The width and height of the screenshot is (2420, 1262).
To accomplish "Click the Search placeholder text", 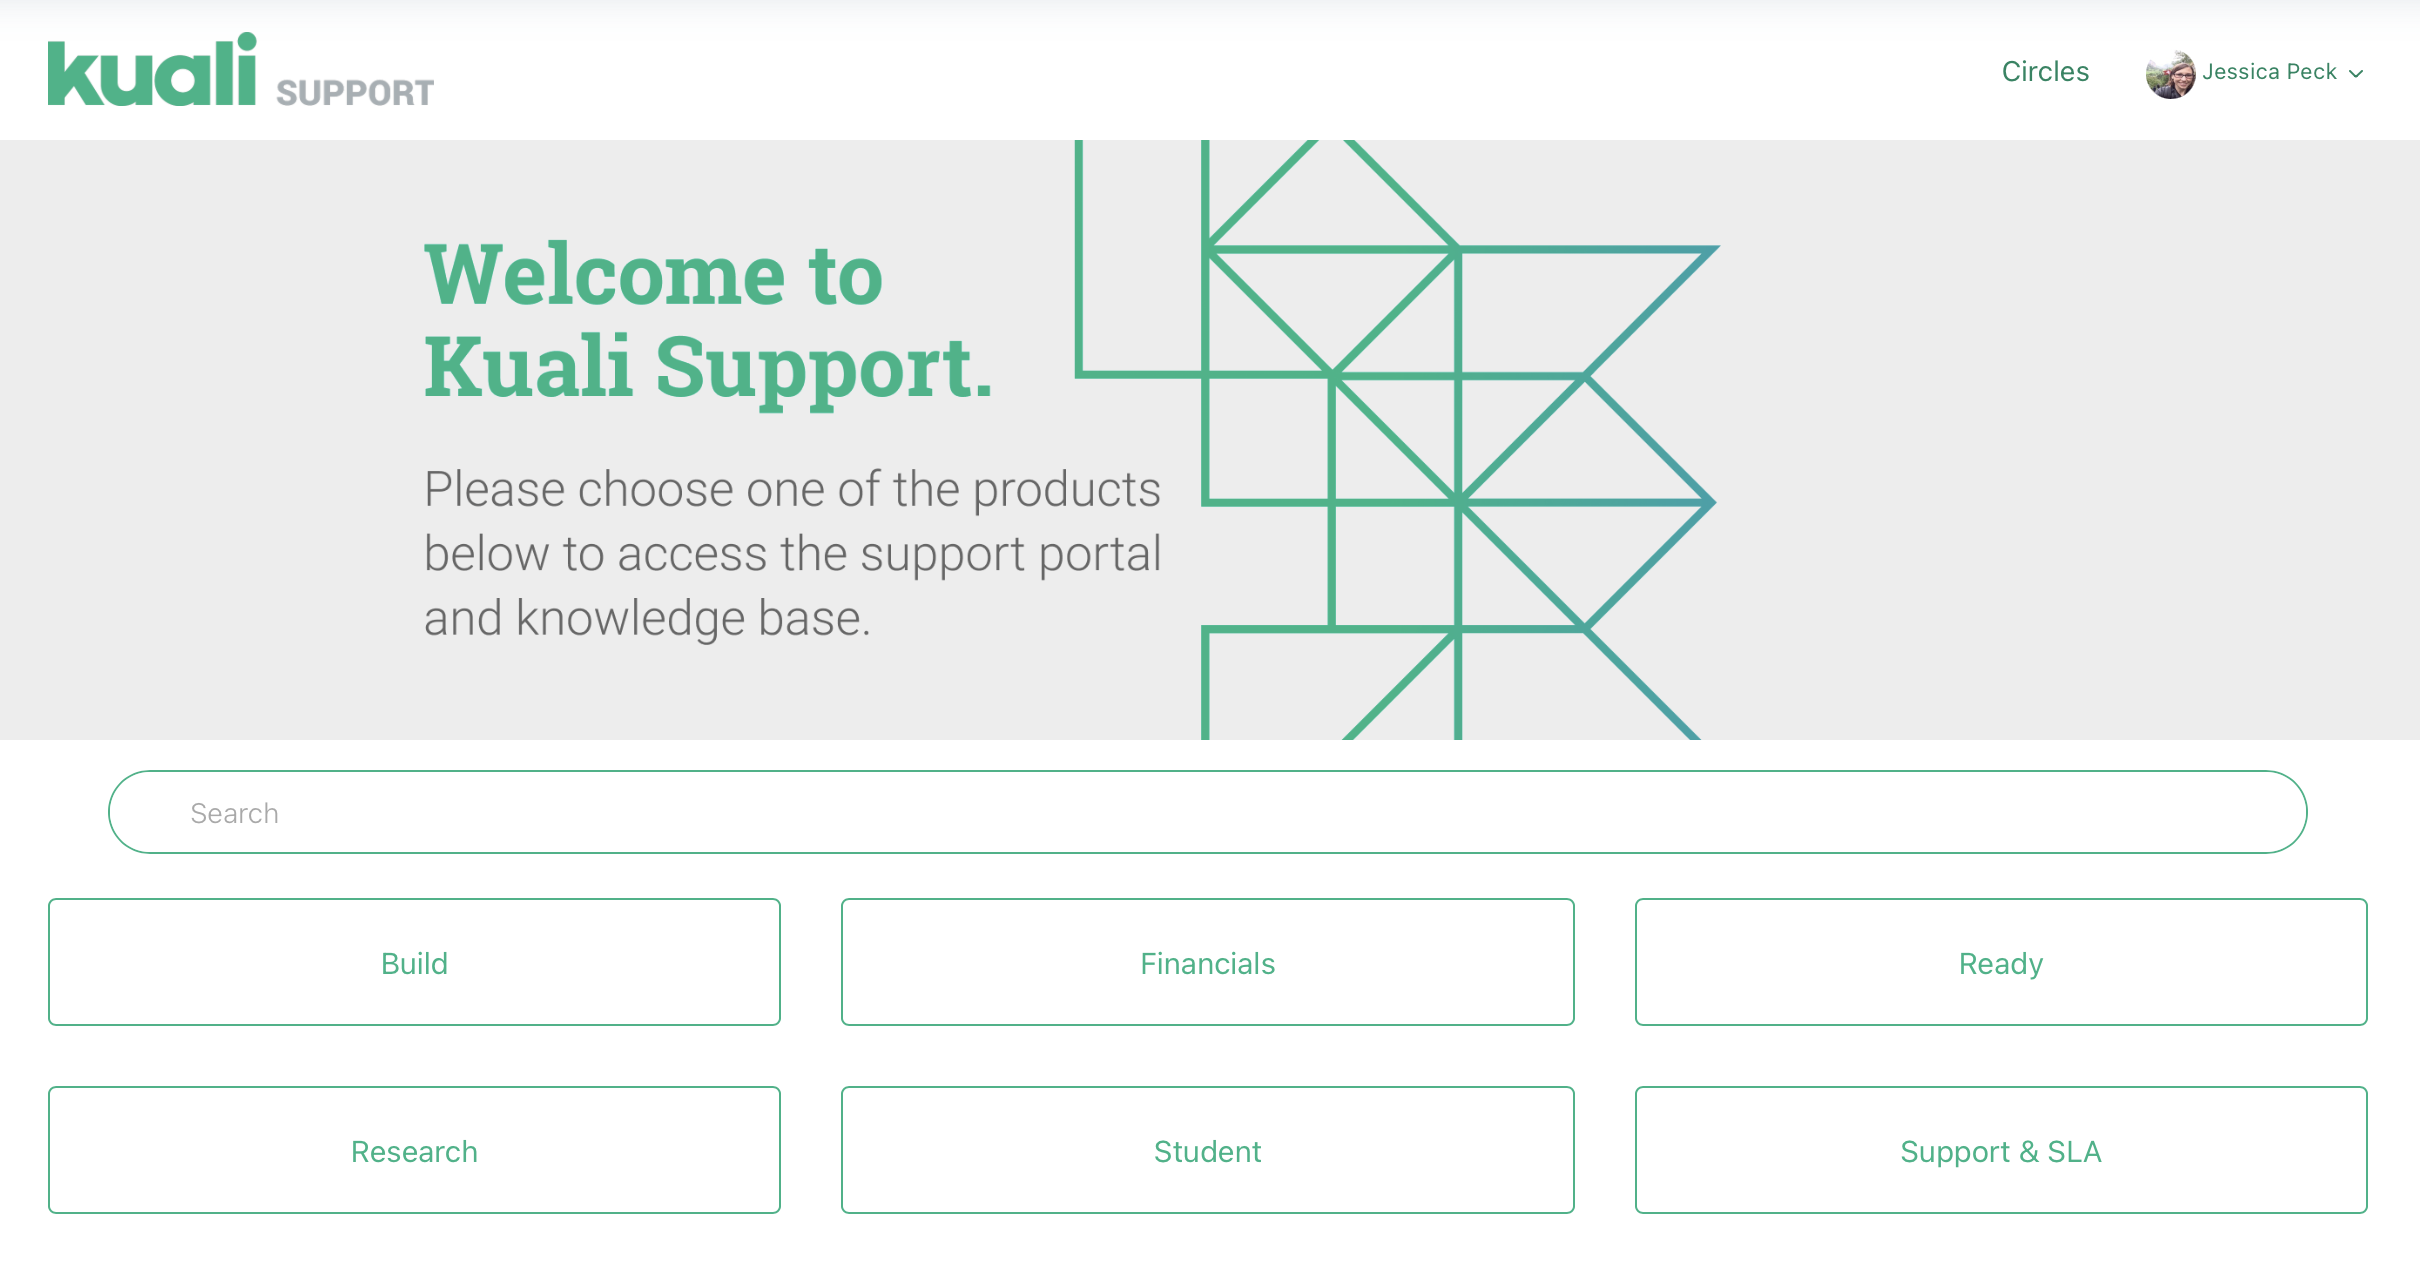I will coord(234,812).
